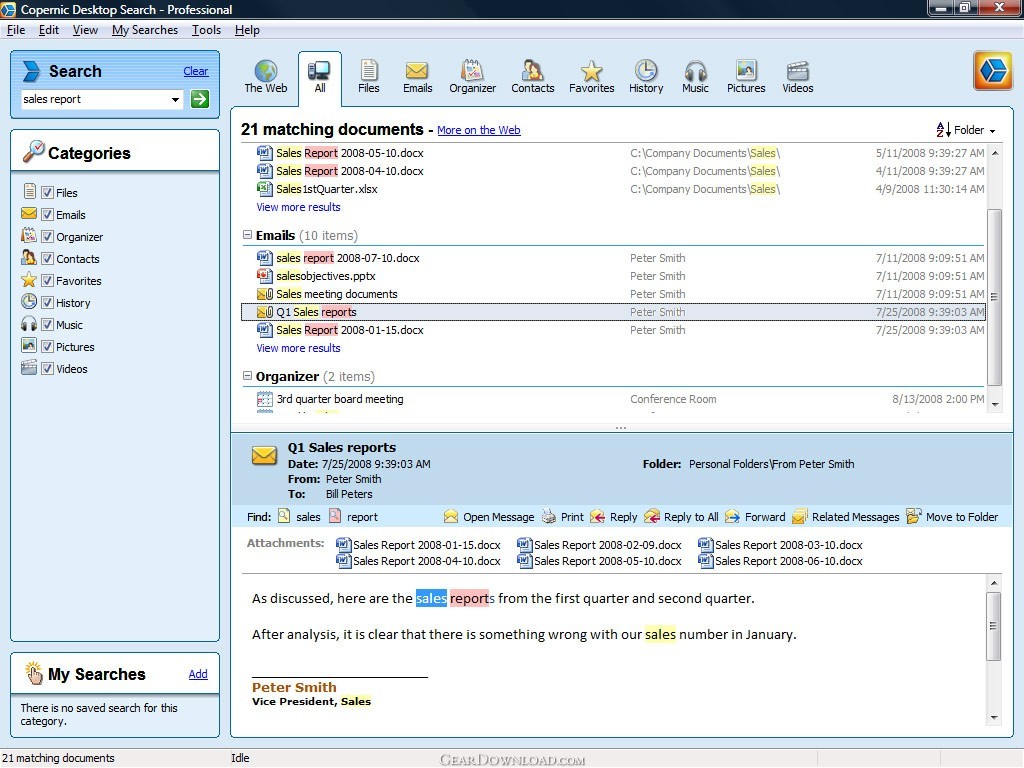Select the Videos toolbar category
The height and width of the screenshot is (768, 1024).
pyautogui.click(x=797, y=77)
